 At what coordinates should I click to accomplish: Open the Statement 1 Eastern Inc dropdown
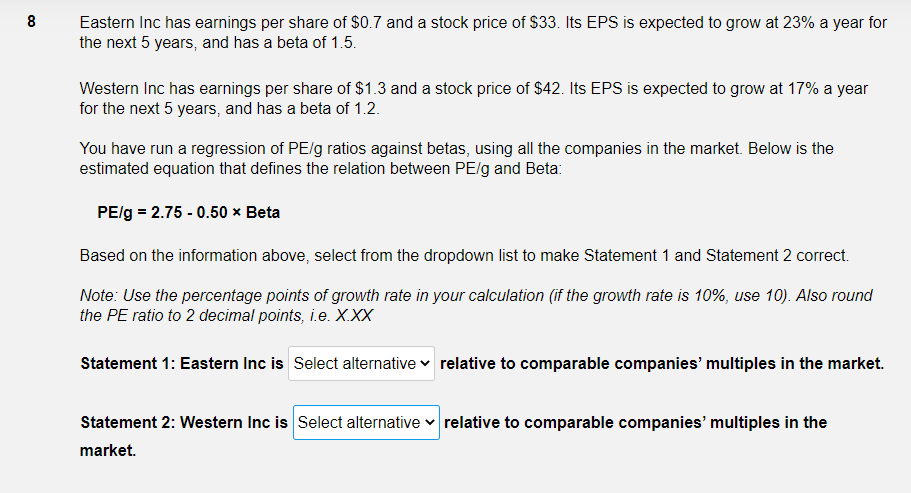[x=361, y=364]
